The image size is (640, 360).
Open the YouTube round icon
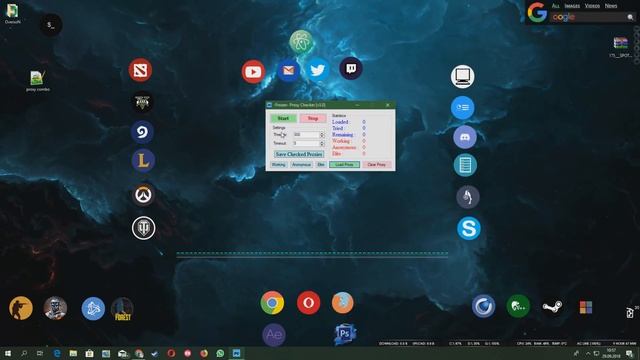[253, 72]
